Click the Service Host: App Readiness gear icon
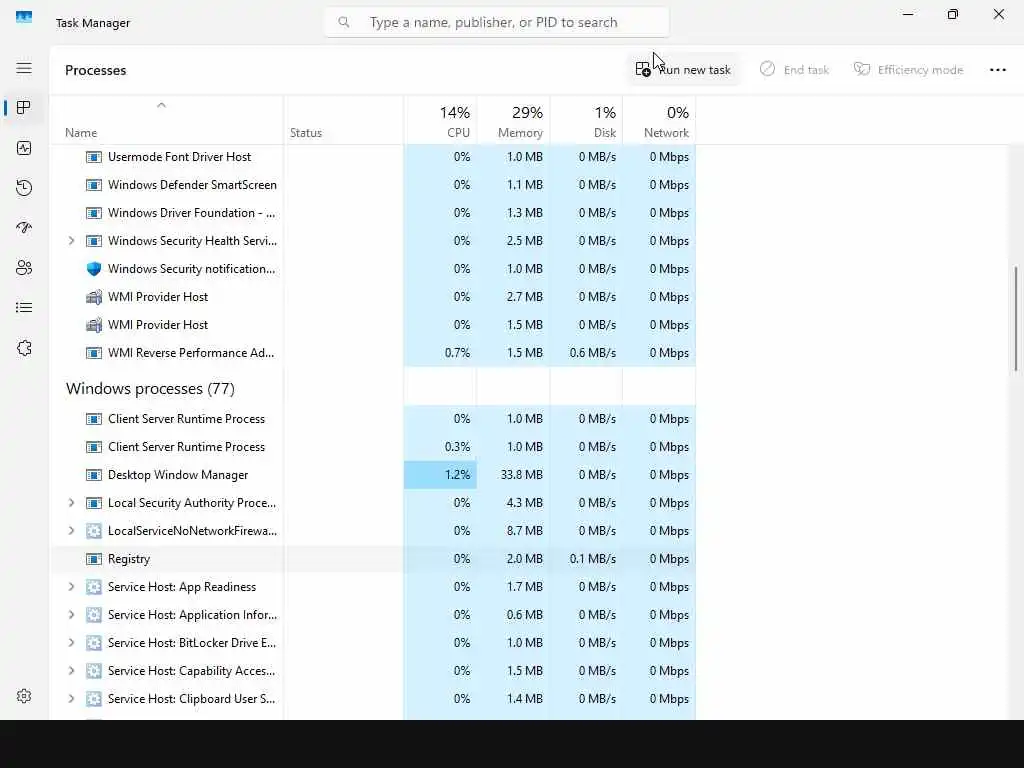 pos(94,587)
